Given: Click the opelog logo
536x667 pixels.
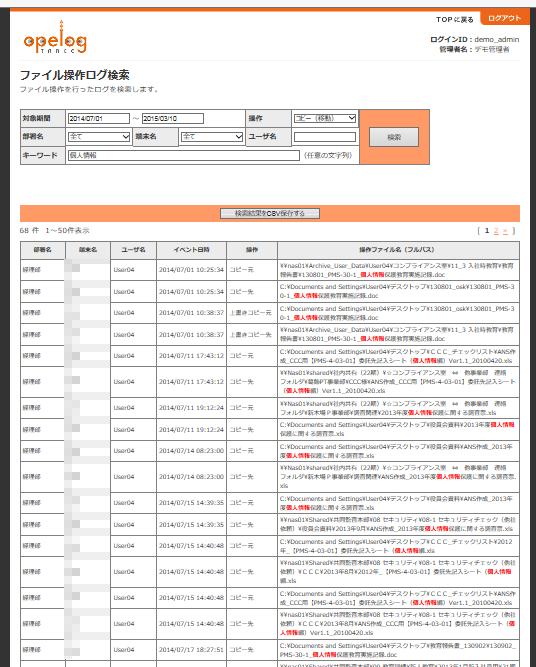Looking at the screenshot, I should click(x=55, y=37).
